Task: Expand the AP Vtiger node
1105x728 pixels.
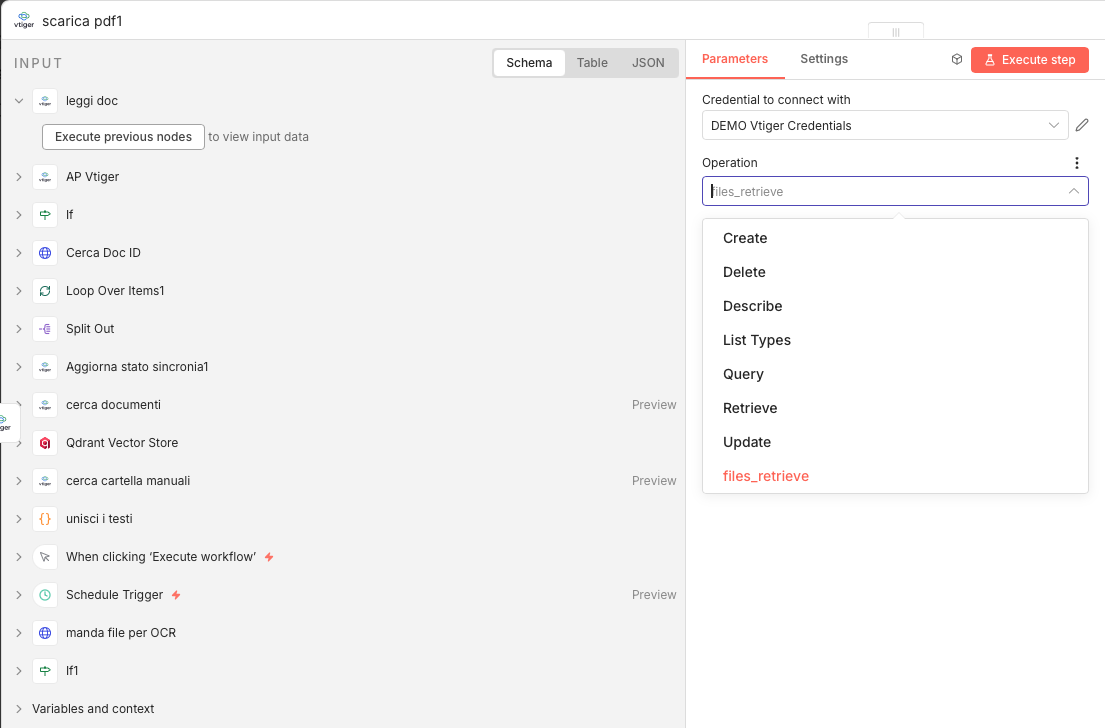Action: tap(19, 177)
